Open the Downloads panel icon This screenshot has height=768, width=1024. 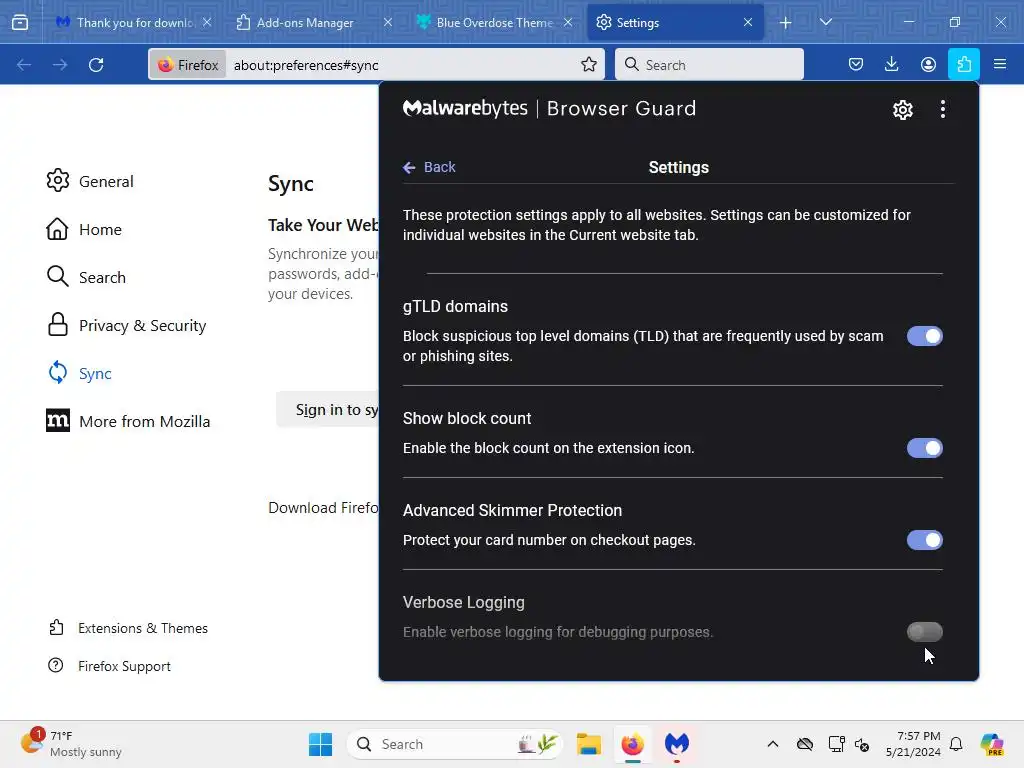(x=891, y=64)
